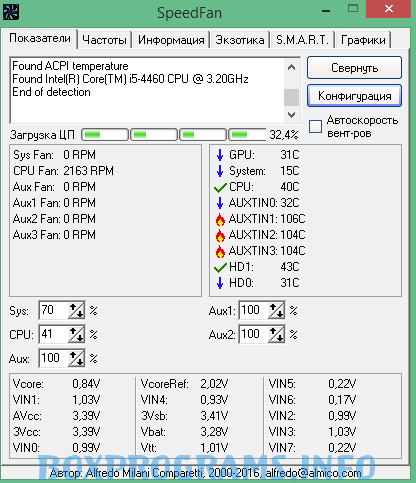Click the System temperature down-arrow icon
Viewport: 416px width, 483px height.
pos(220,171)
